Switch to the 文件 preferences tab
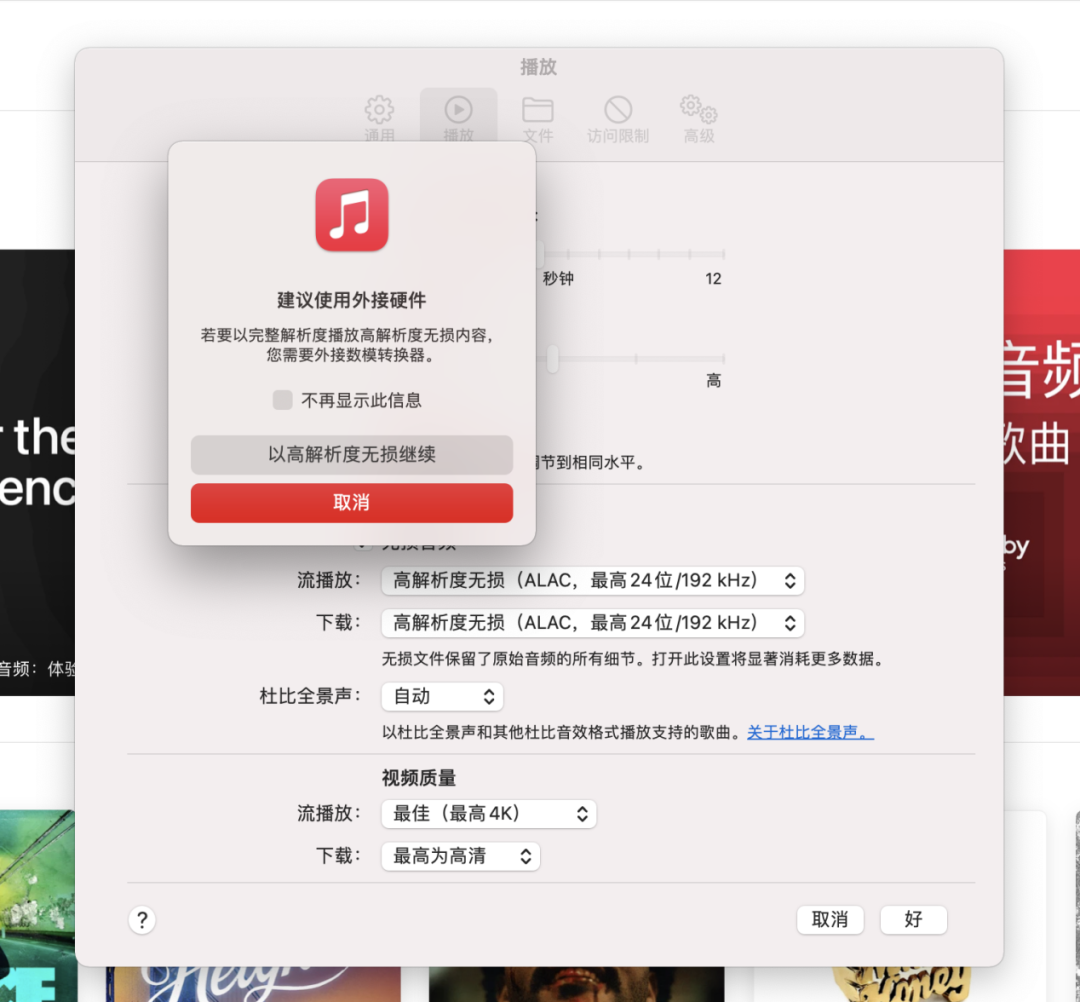Image resolution: width=1080 pixels, height=1002 pixels. pos(538,118)
